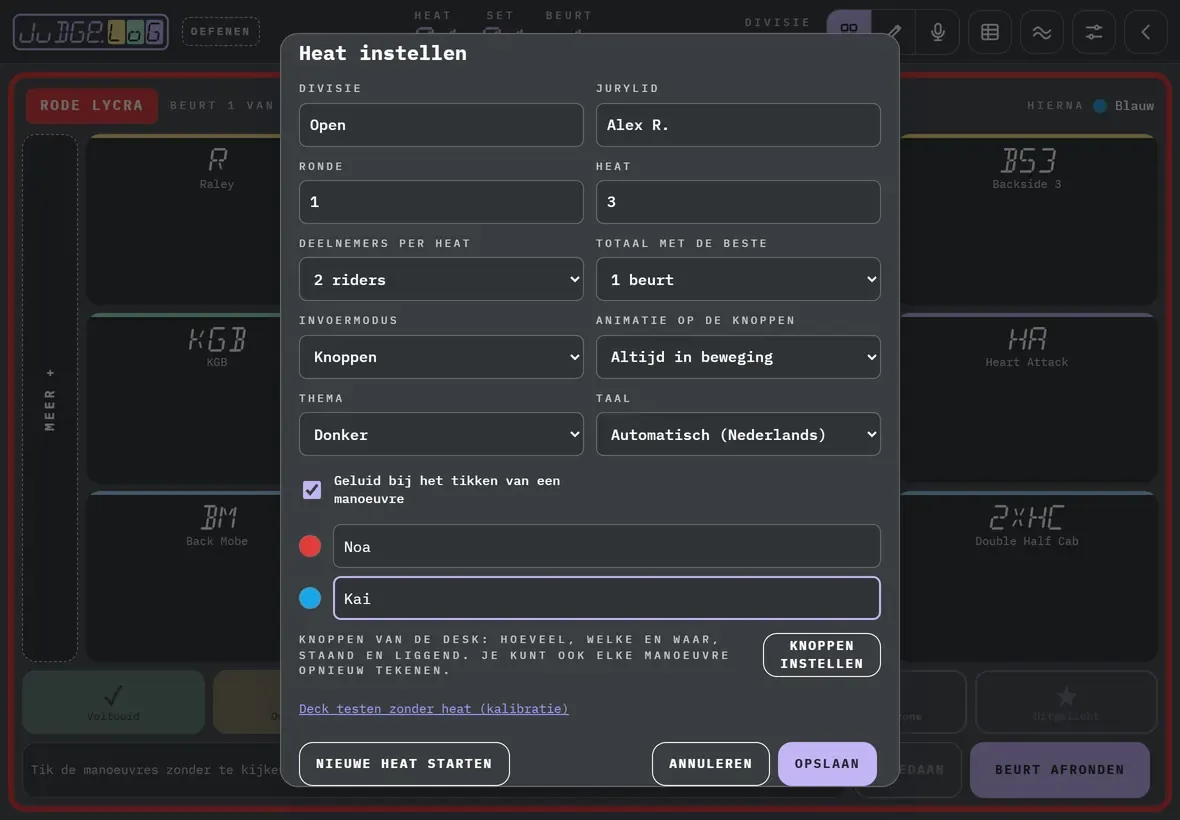Screen dimensions: 1180x820
Task: Open 'Animatie op de knoppen' dropdown
Action: 738,357
